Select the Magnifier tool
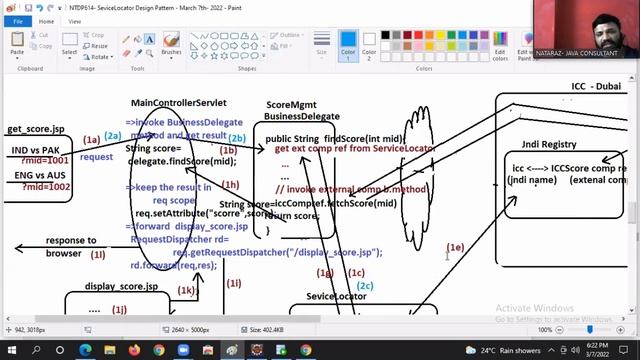The image size is (640, 360). click(150, 53)
